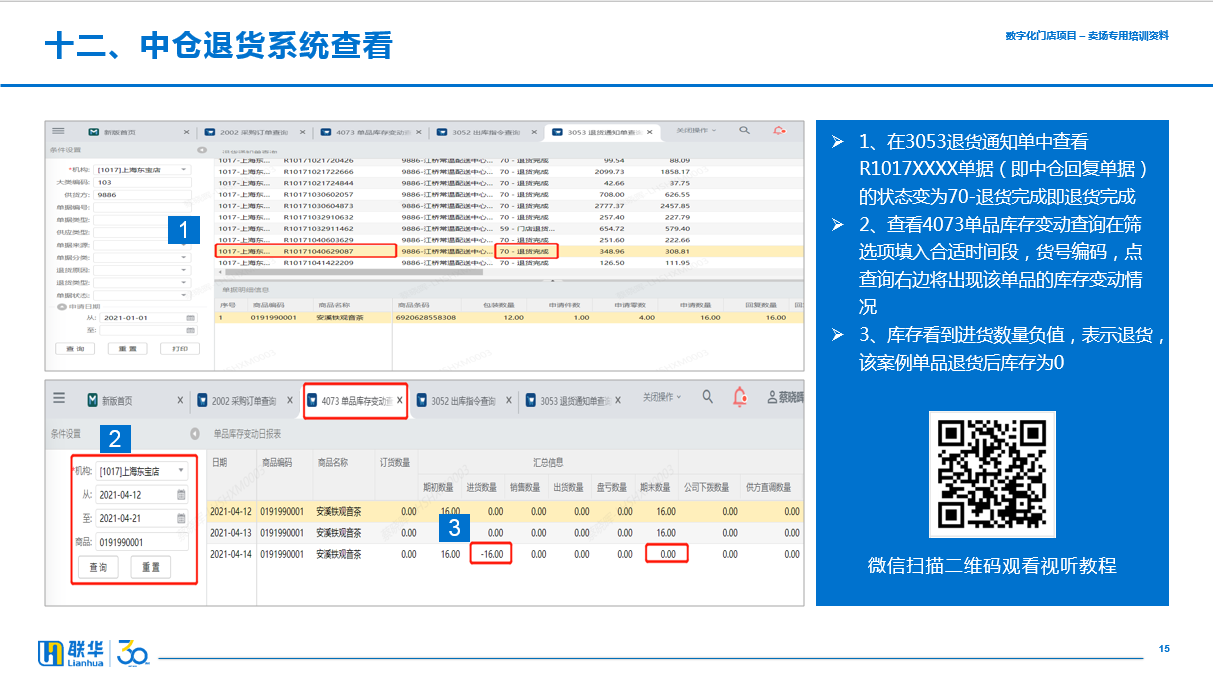This screenshot has height=685, width=1213.
Task: Expand 机构 dropdown in 4073 stock-change window
Action: (181, 471)
